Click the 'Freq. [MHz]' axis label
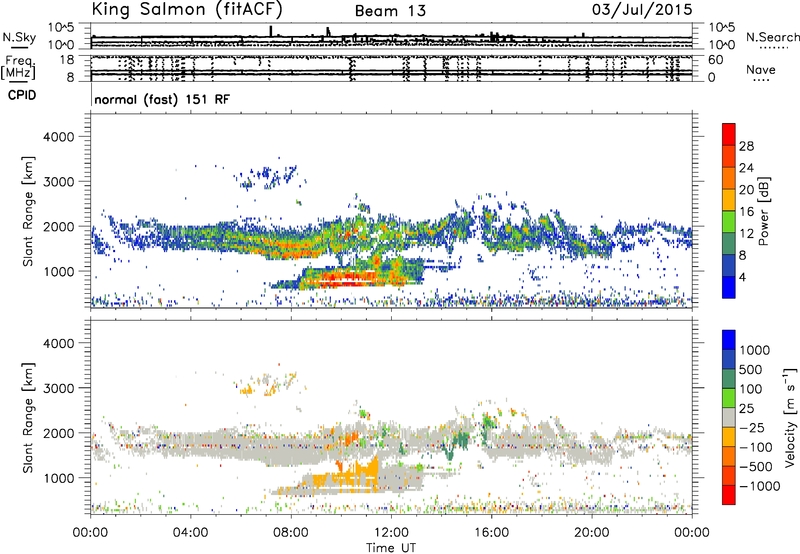800x554 pixels. coord(18,67)
